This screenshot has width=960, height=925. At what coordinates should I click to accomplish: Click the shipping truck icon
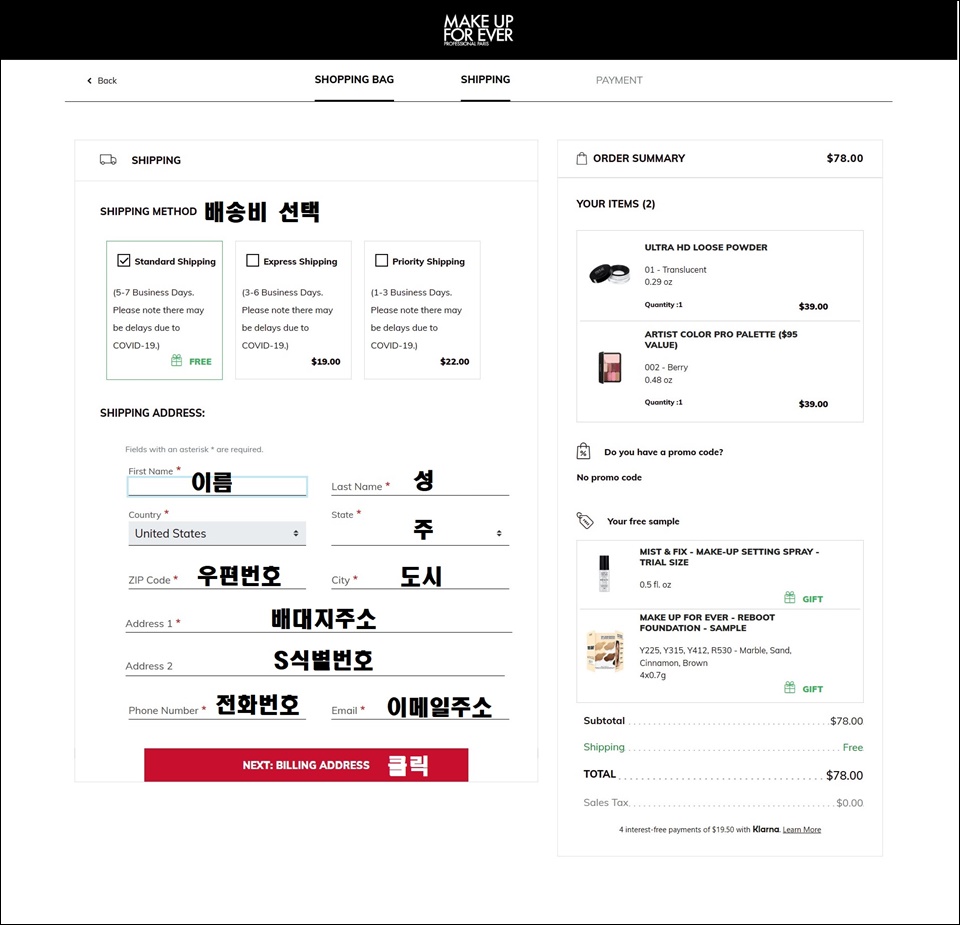click(x=108, y=160)
